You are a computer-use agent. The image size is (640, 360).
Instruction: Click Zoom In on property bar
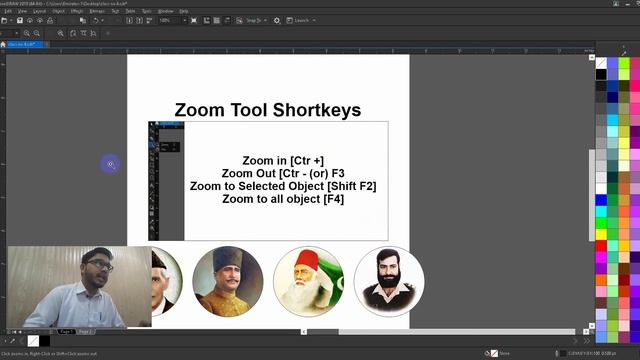pyautogui.click(x=27, y=33)
